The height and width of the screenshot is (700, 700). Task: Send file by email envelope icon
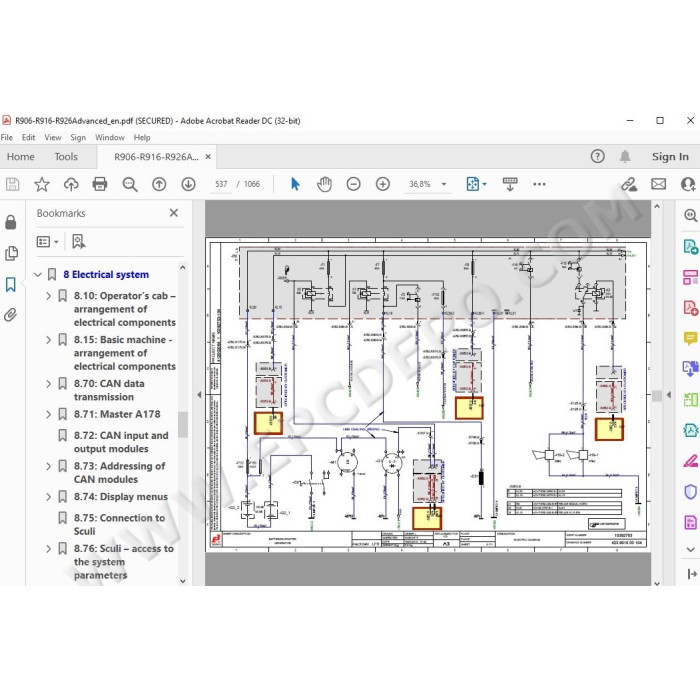658,184
